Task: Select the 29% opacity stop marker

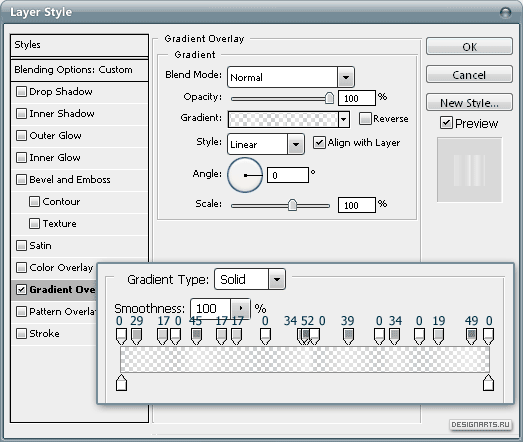Action: pyautogui.click(x=136, y=336)
